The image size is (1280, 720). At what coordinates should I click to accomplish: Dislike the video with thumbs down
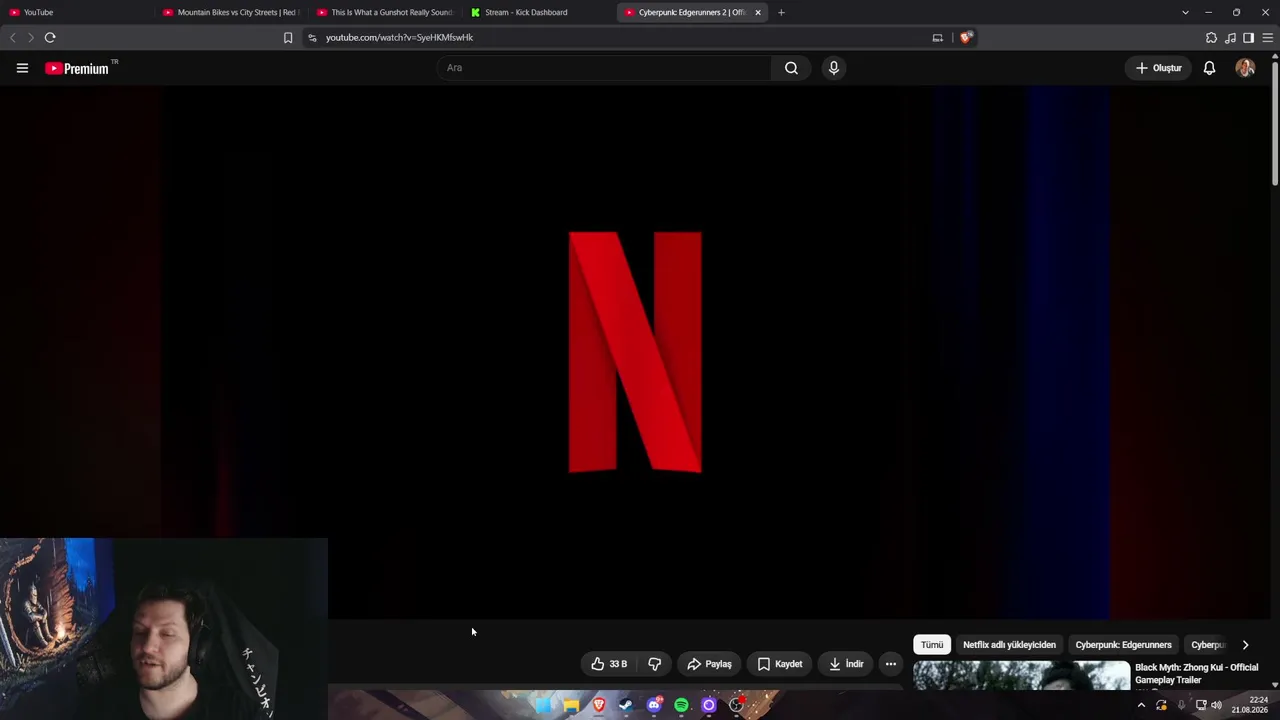[655, 664]
